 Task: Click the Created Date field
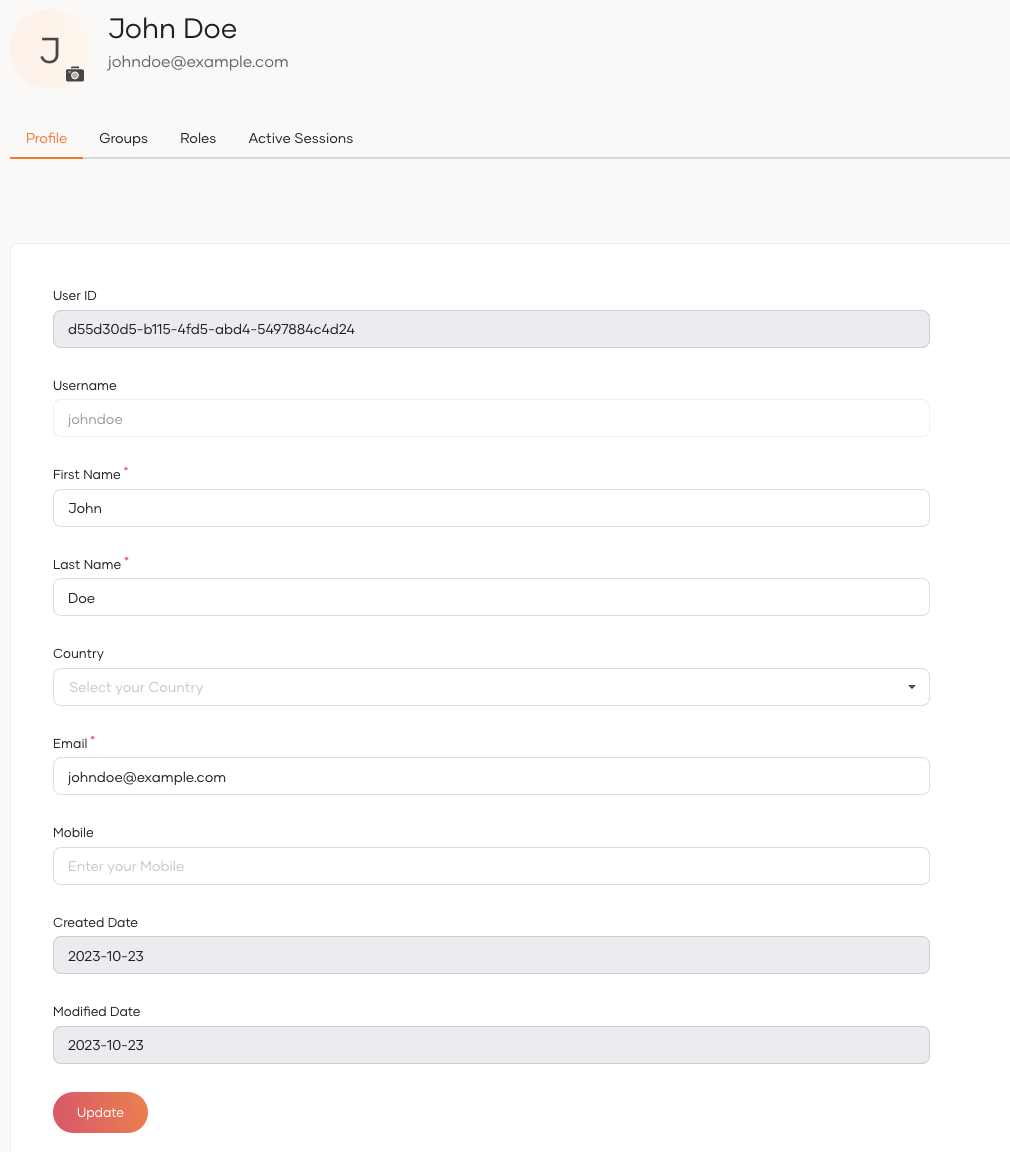[x=491, y=955]
